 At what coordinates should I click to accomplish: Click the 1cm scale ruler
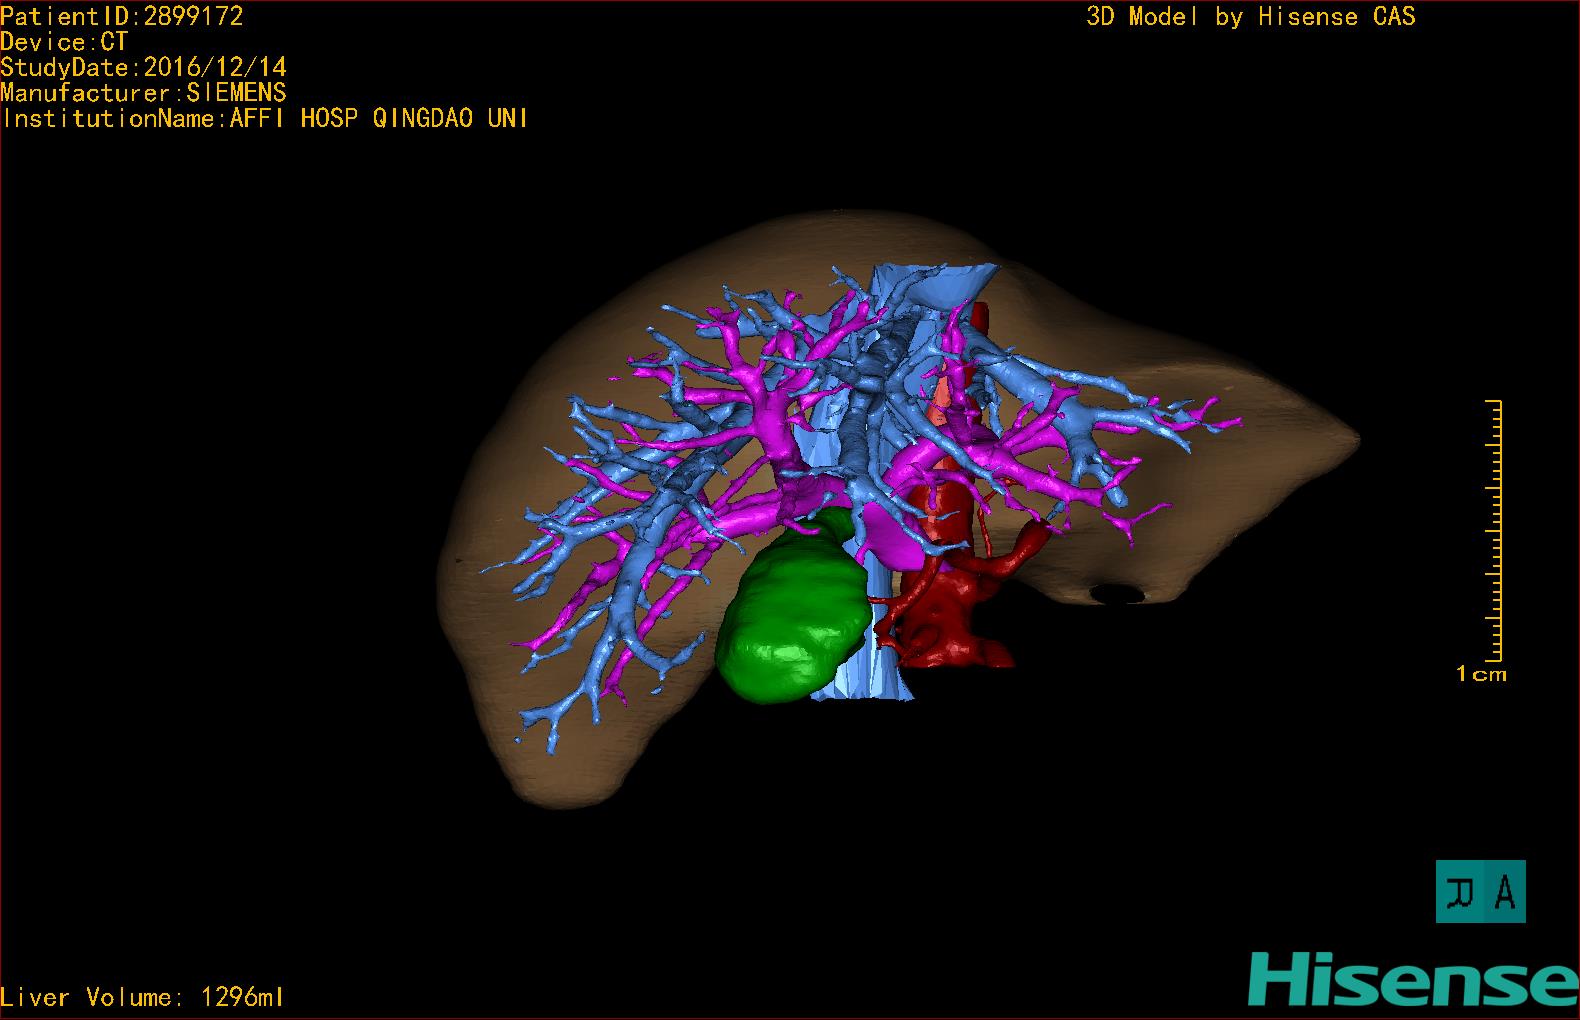pos(1494,530)
